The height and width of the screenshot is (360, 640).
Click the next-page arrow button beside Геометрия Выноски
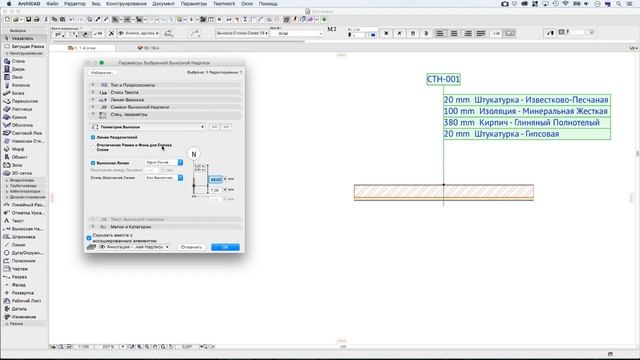pyautogui.click(x=226, y=127)
